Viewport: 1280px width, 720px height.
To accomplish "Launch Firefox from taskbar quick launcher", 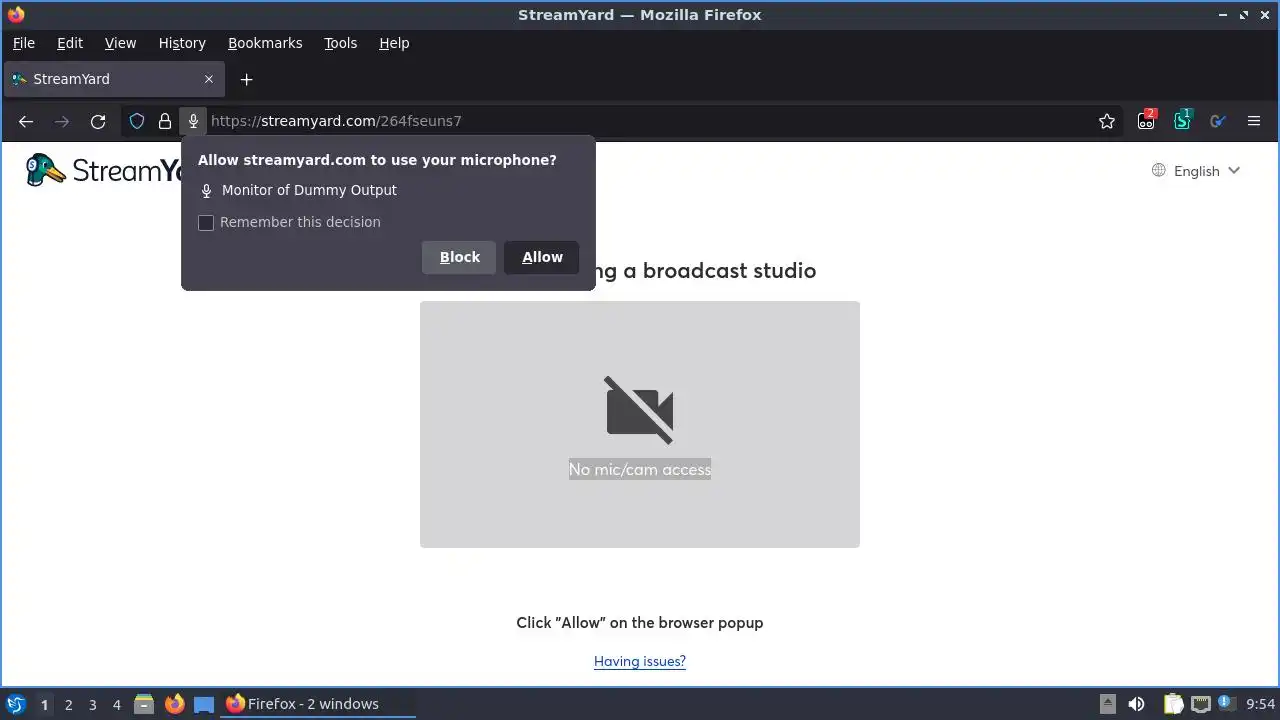I will (175, 704).
